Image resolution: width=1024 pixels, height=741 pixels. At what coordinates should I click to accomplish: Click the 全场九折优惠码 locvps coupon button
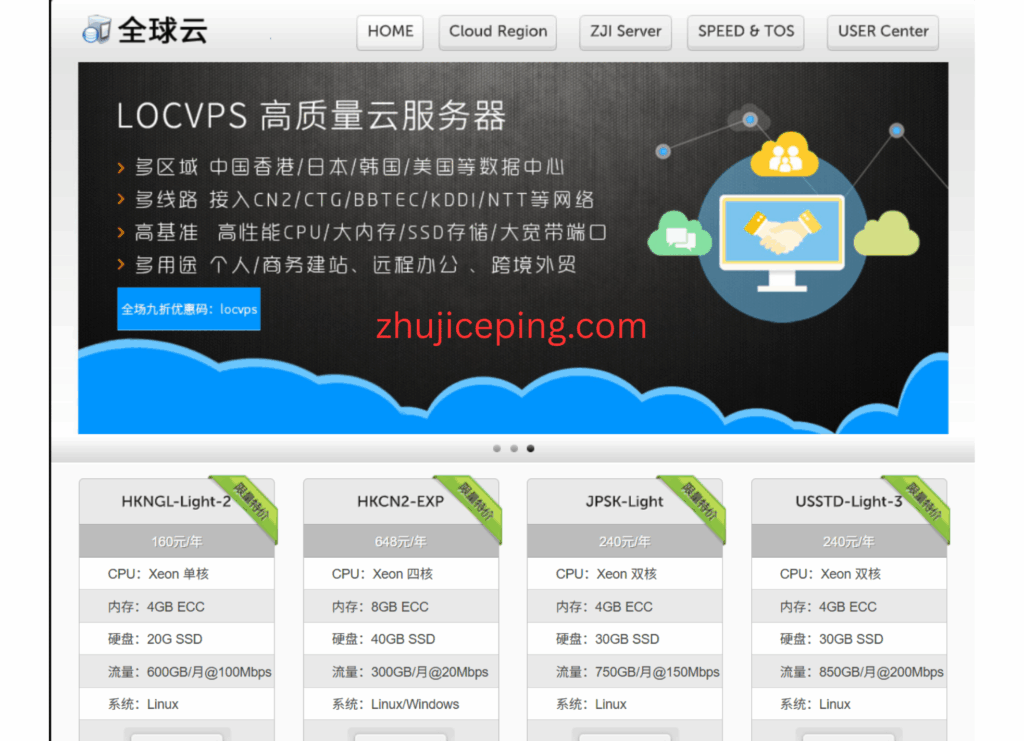tap(189, 309)
